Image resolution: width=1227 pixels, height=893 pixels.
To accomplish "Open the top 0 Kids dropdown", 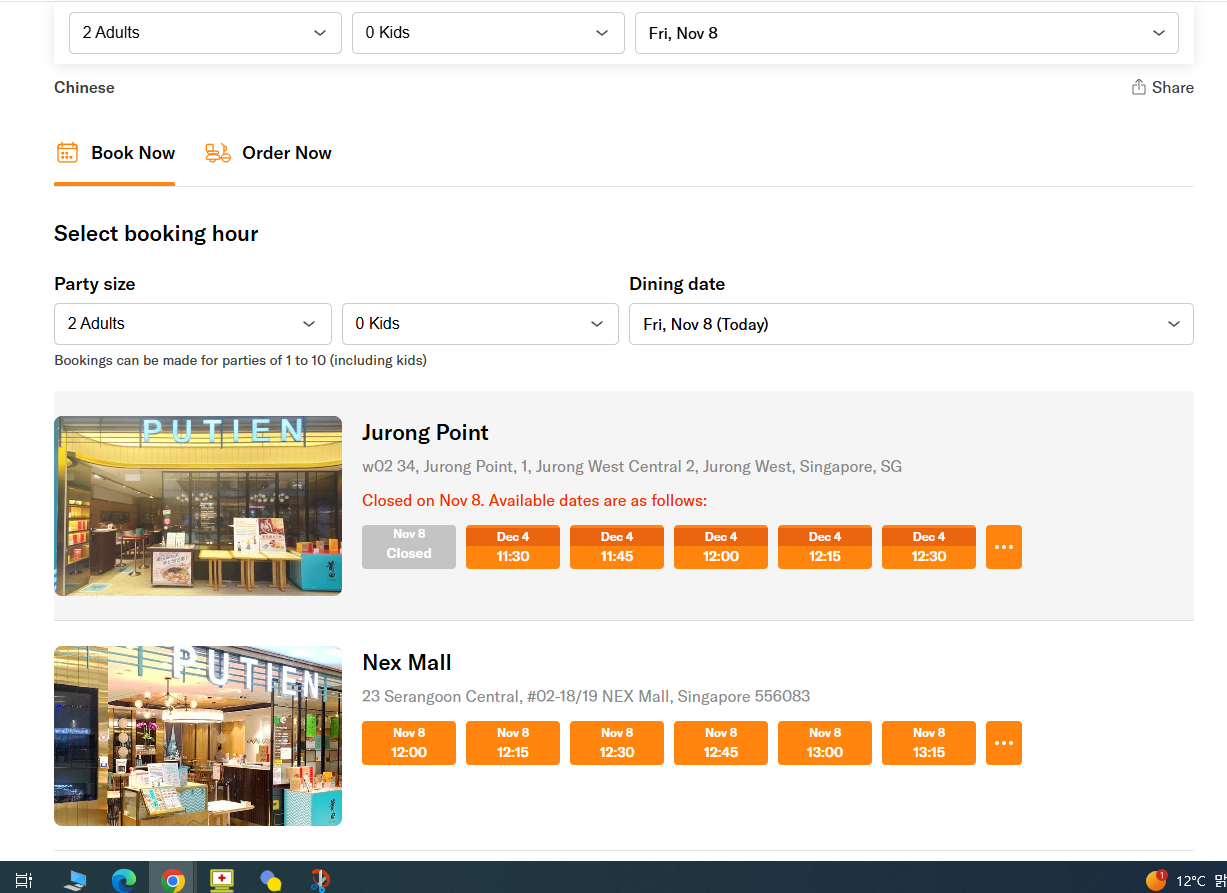I will [488, 33].
